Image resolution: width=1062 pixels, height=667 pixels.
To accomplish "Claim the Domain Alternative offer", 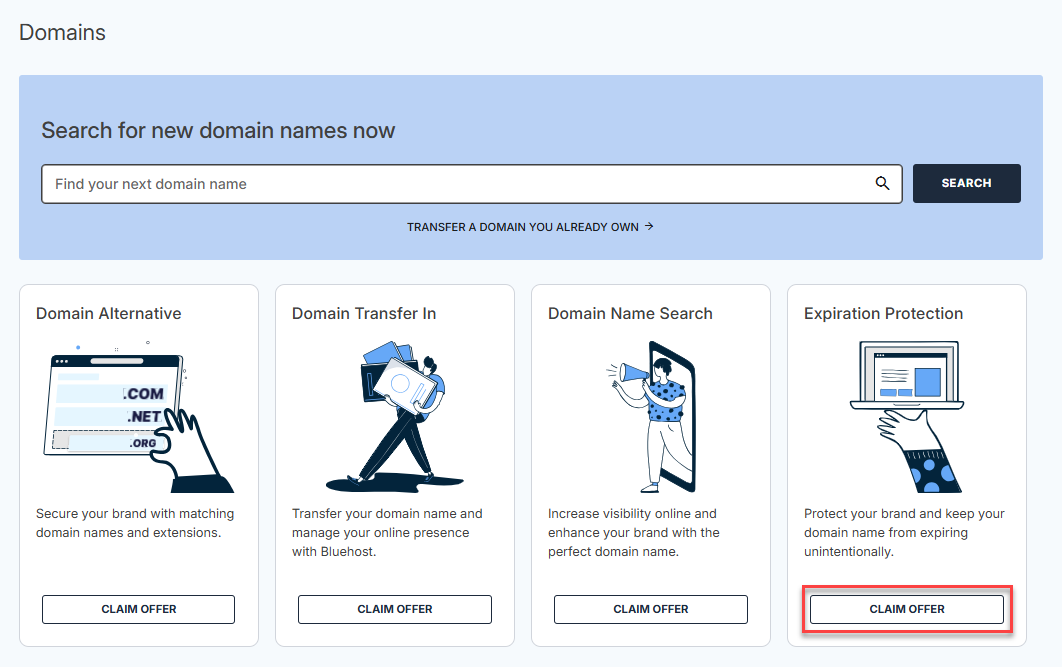I will [138, 609].
